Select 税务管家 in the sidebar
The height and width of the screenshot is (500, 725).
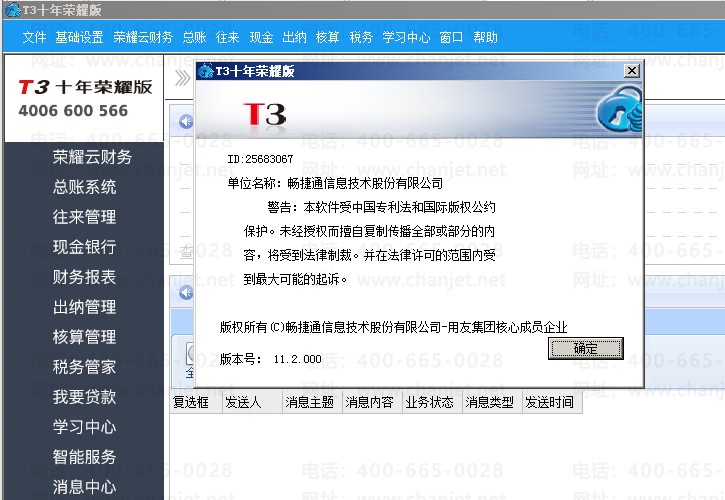[84, 367]
